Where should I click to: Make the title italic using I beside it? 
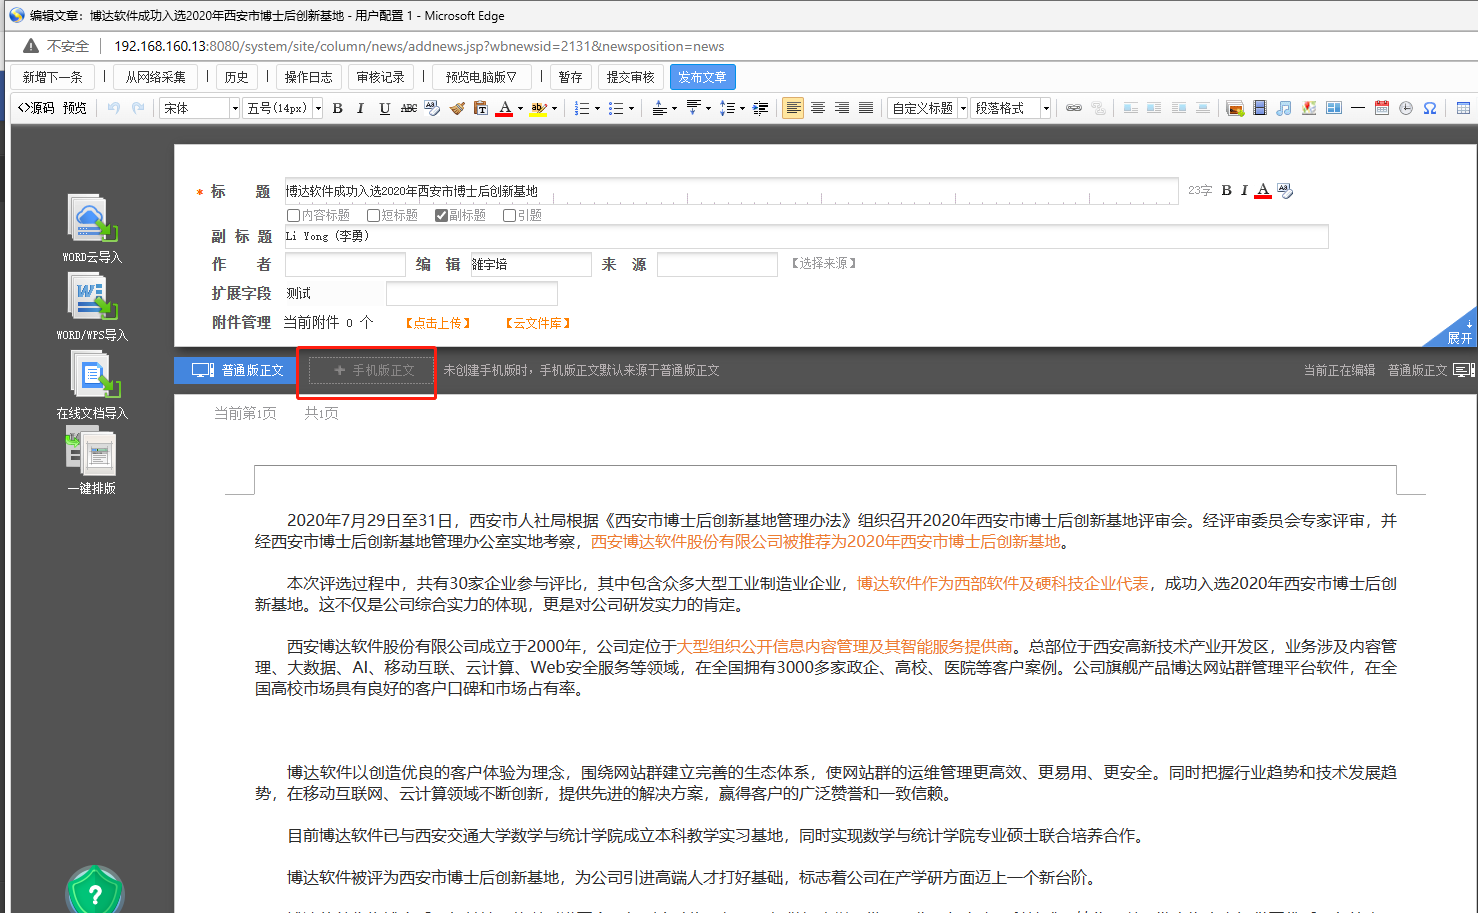1244,190
